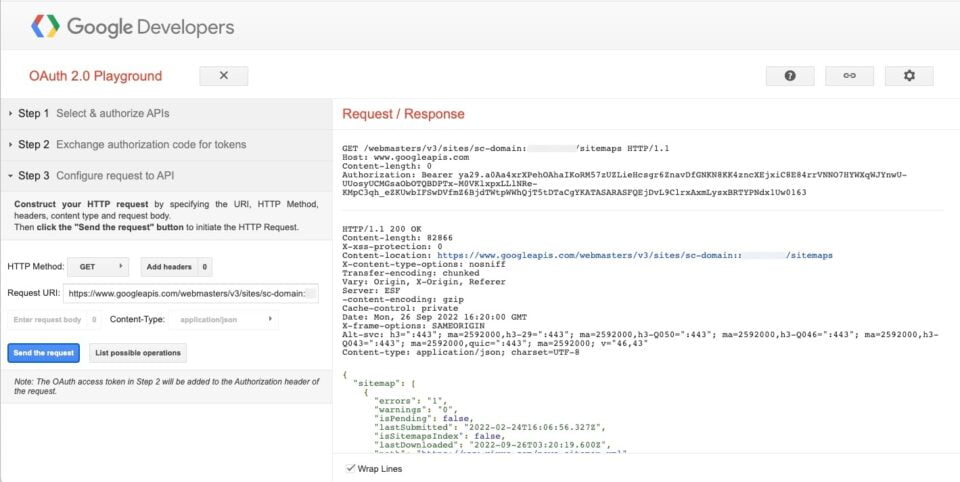This screenshot has height=482, width=960.
Task: Click the Content-type: application/json; charset=UTF-8 line
Action: click(460, 353)
